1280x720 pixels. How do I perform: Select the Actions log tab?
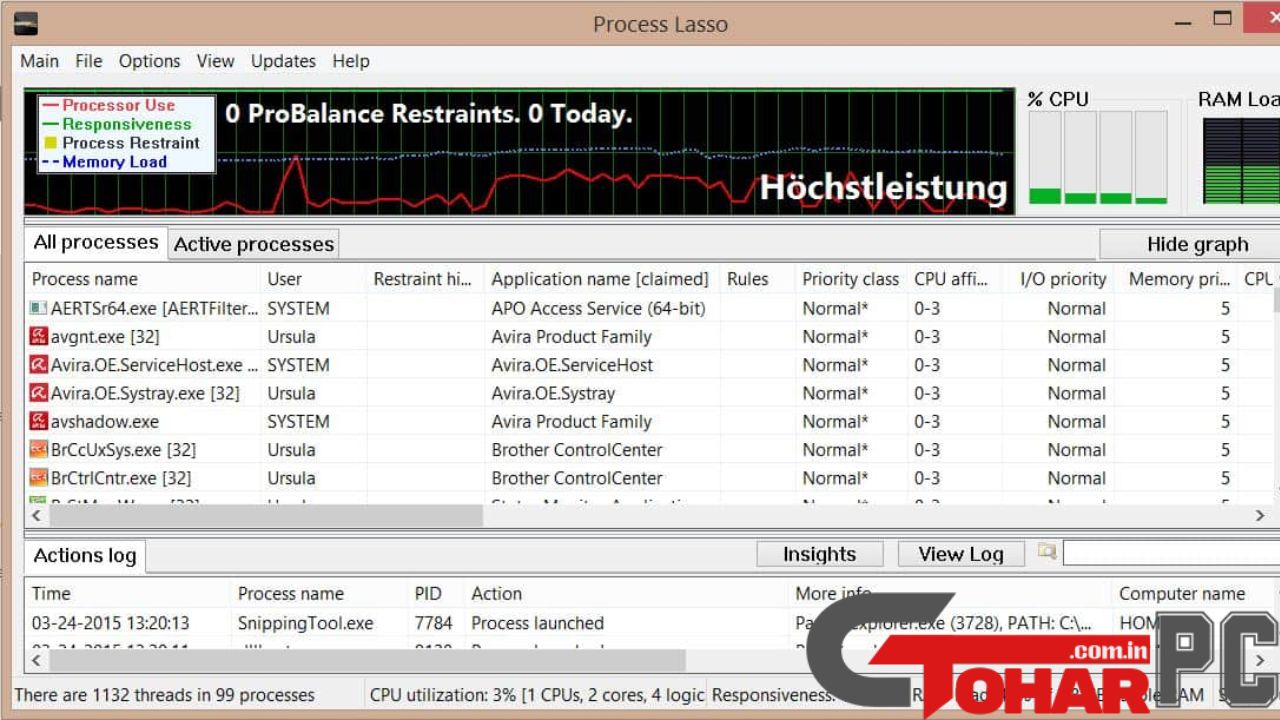(85, 556)
